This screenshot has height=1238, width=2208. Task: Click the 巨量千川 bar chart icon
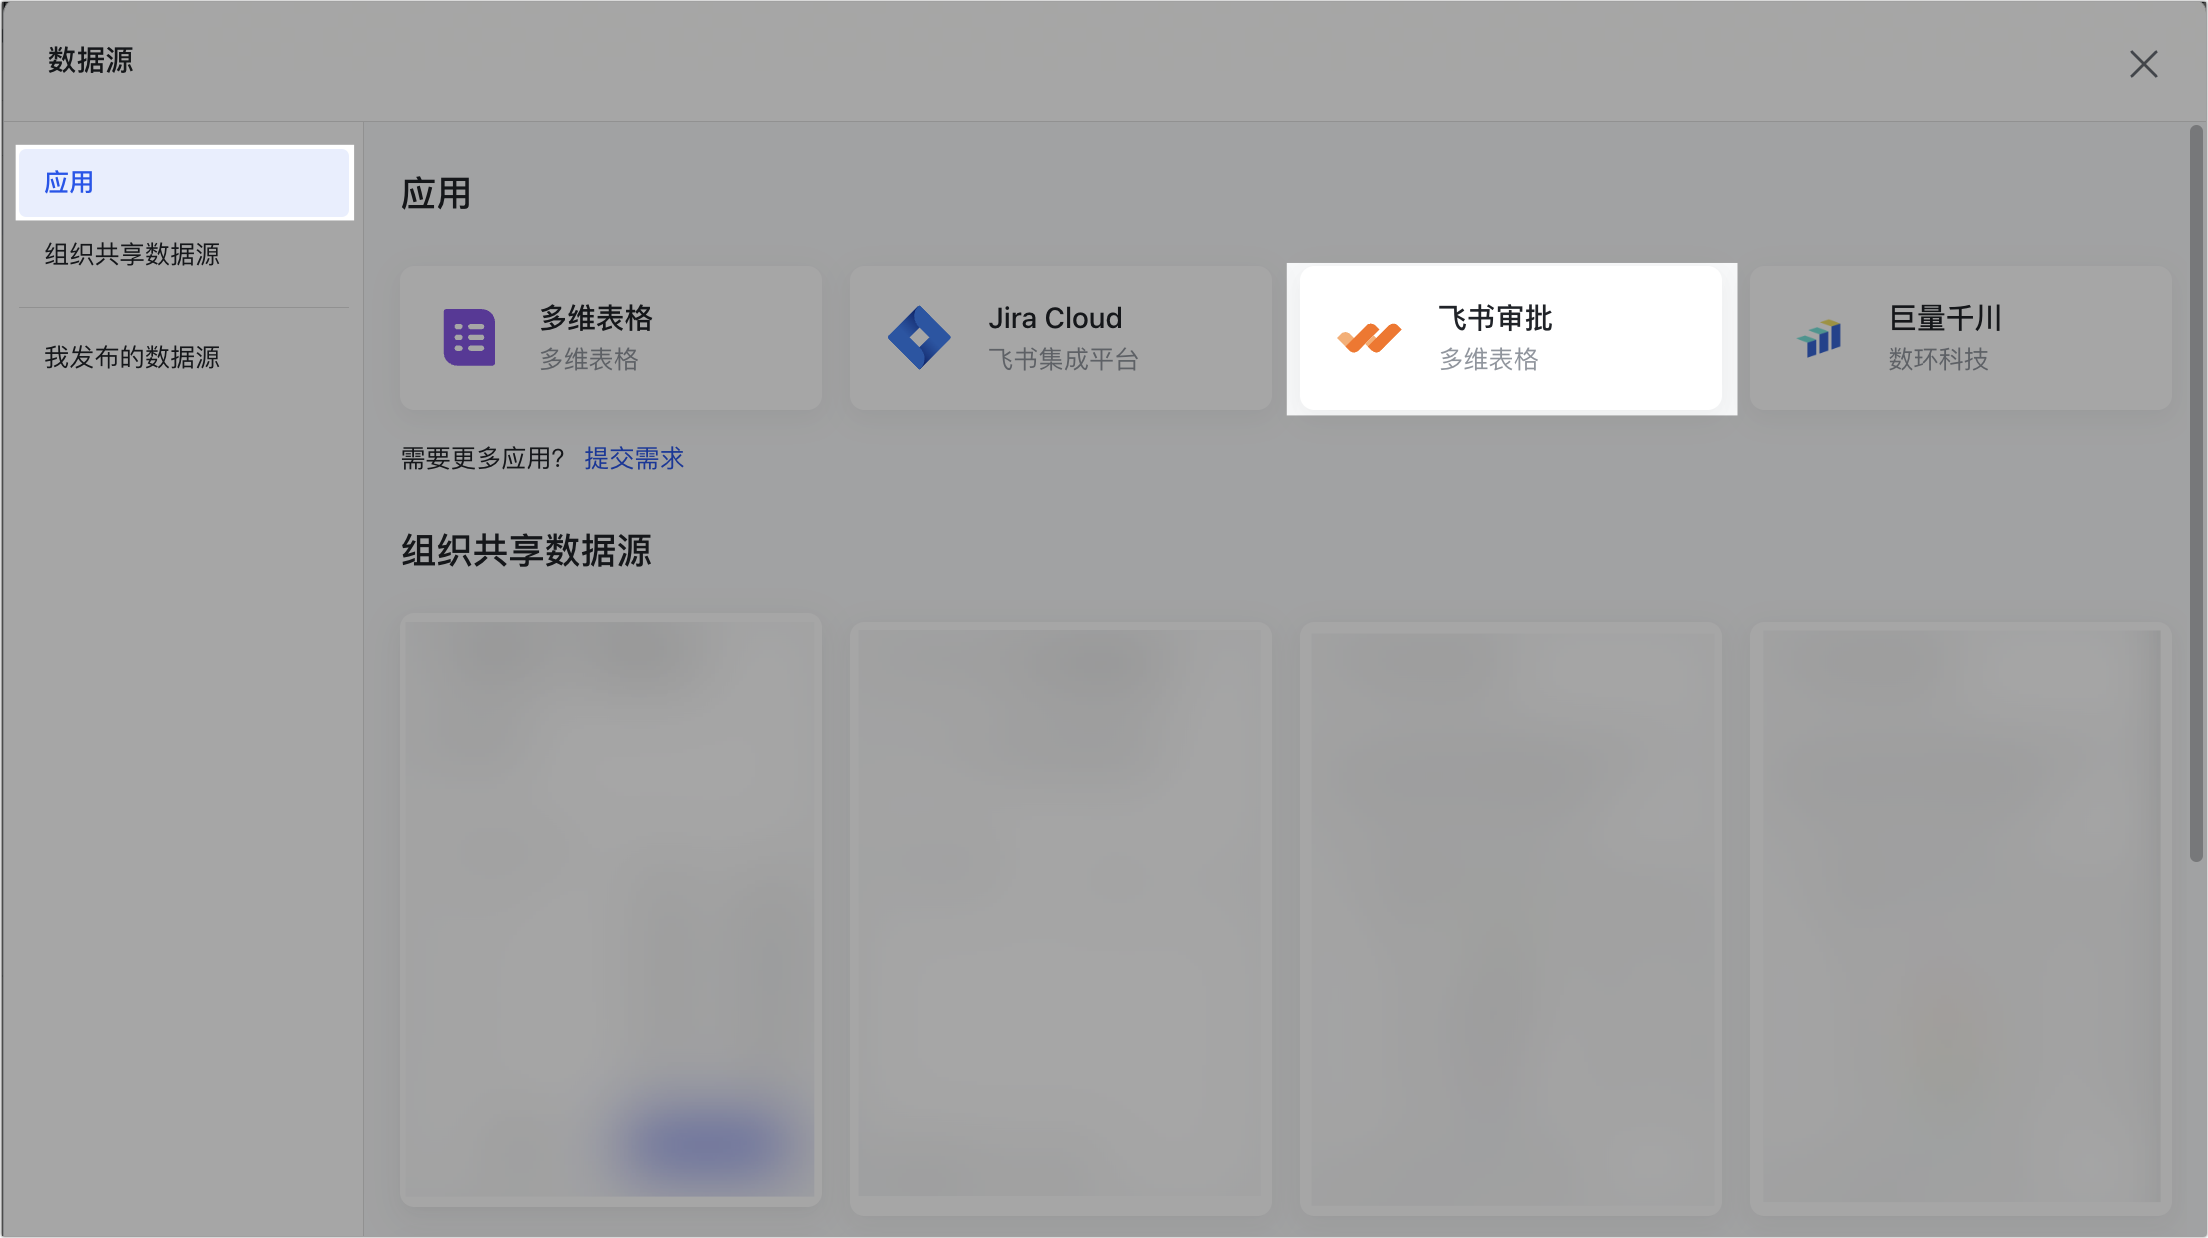[x=1819, y=338]
